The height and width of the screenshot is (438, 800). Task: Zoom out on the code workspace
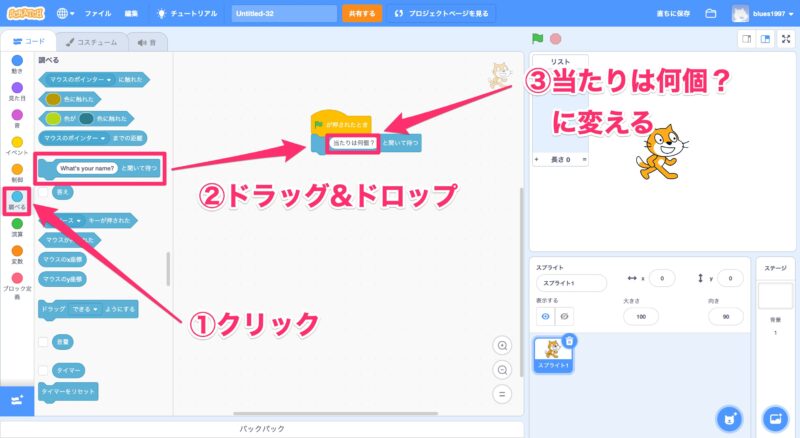[503, 369]
